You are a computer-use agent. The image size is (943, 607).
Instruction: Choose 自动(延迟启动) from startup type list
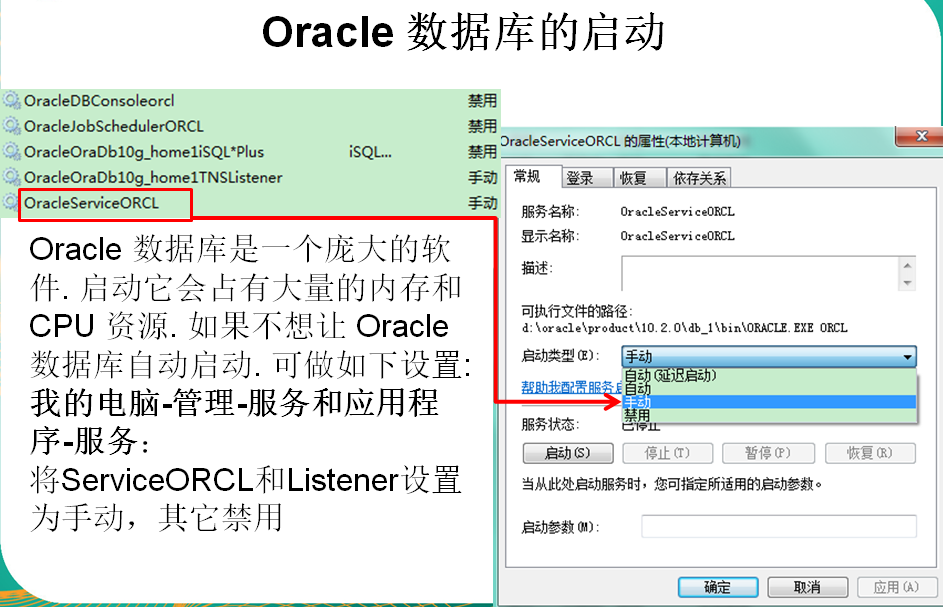769,375
